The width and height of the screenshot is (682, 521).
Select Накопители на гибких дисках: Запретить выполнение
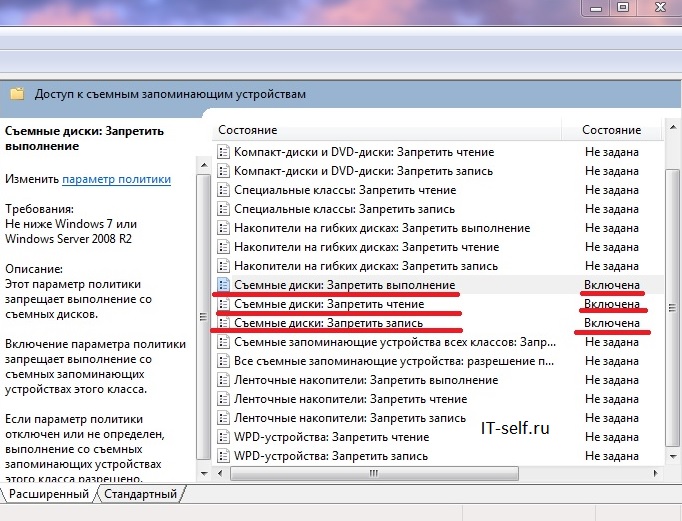[x=382, y=228]
